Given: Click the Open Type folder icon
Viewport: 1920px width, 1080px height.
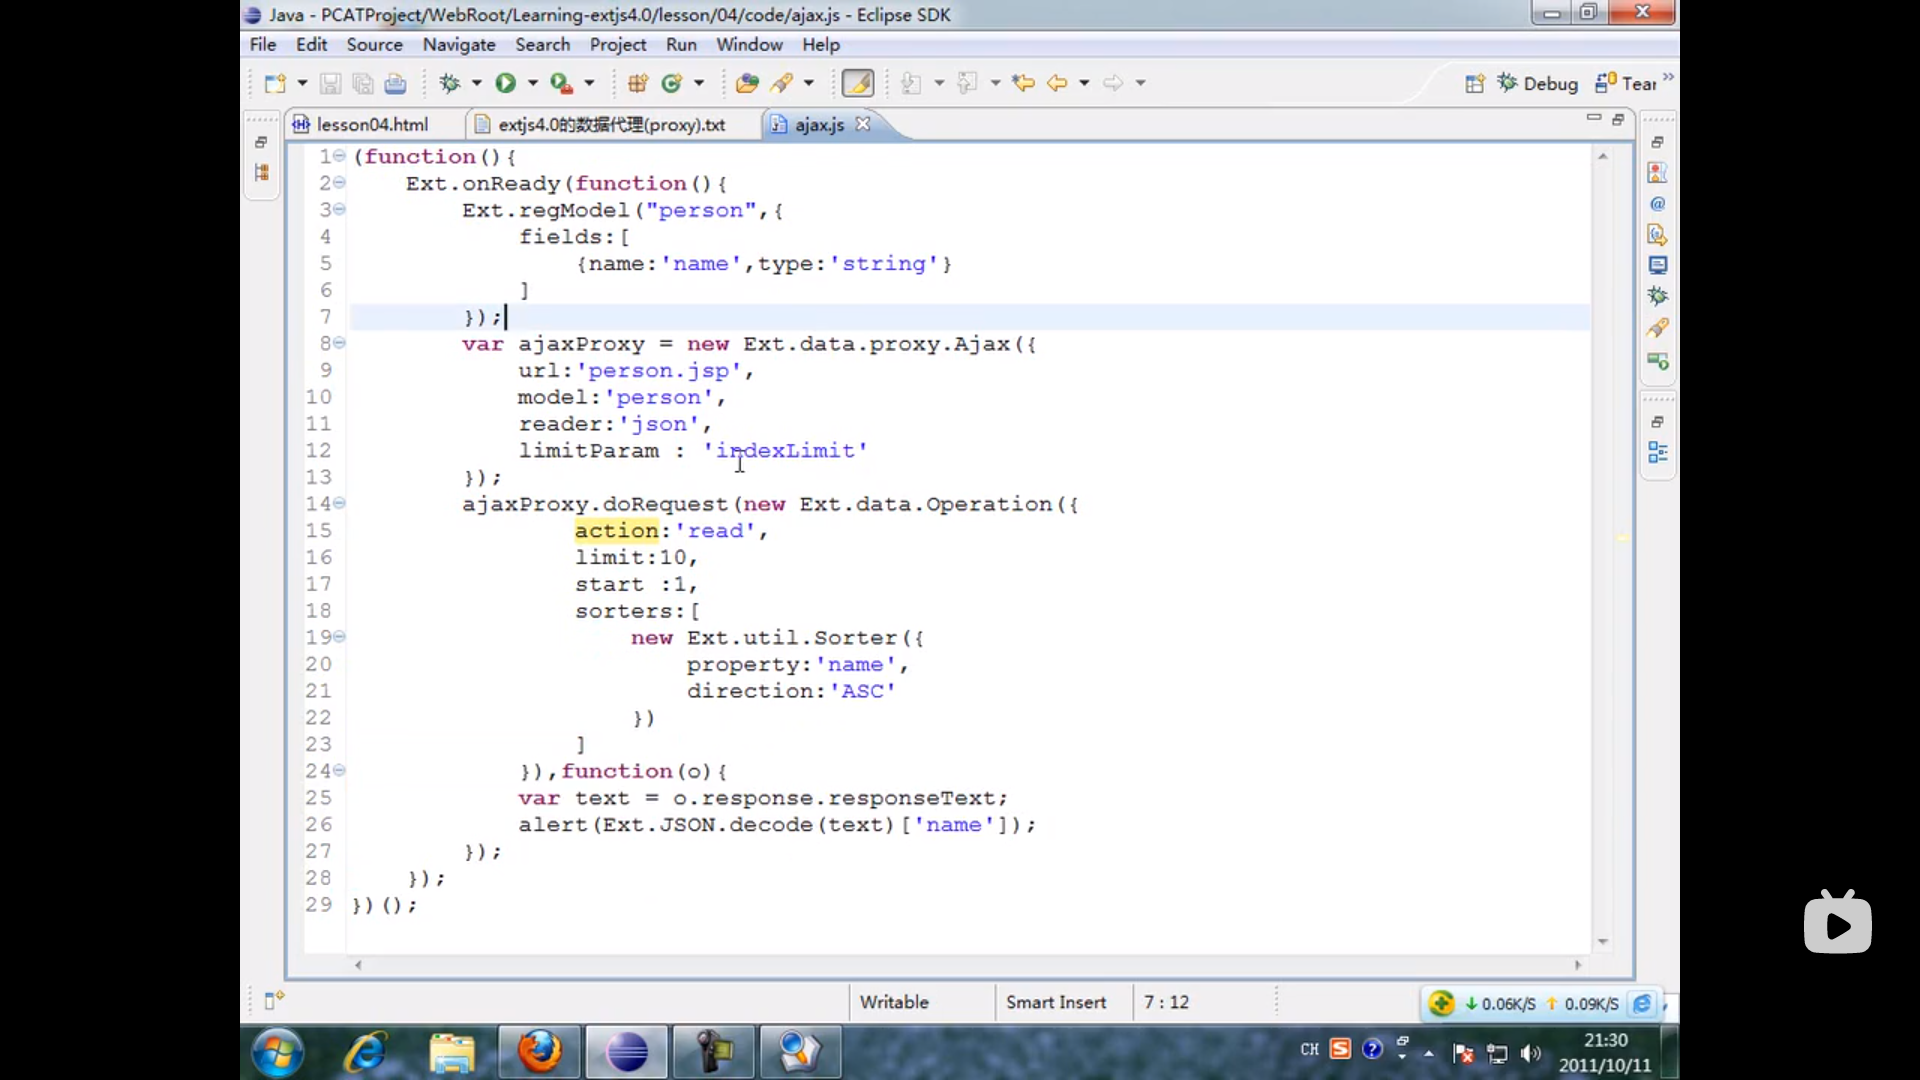Looking at the screenshot, I should [x=746, y=84].
